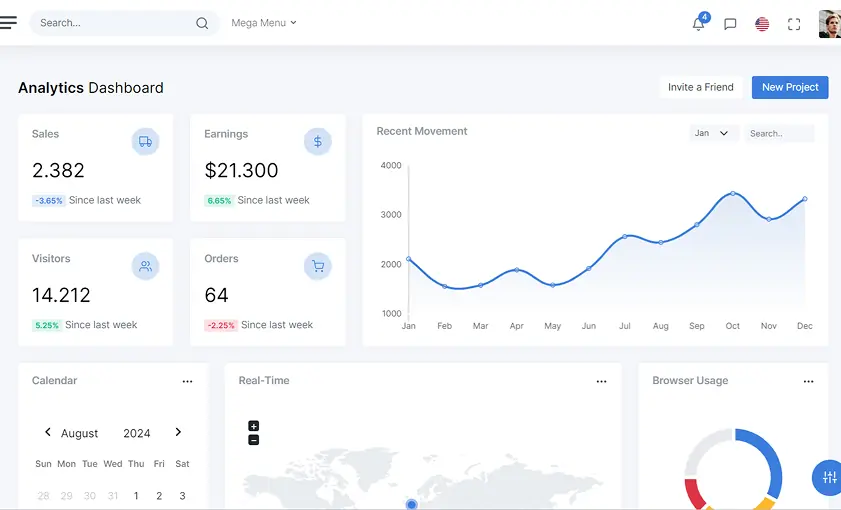The image size is (841, 510).
Task: Zoom in on the Real-Time map
Action: (x=254, y=426)
